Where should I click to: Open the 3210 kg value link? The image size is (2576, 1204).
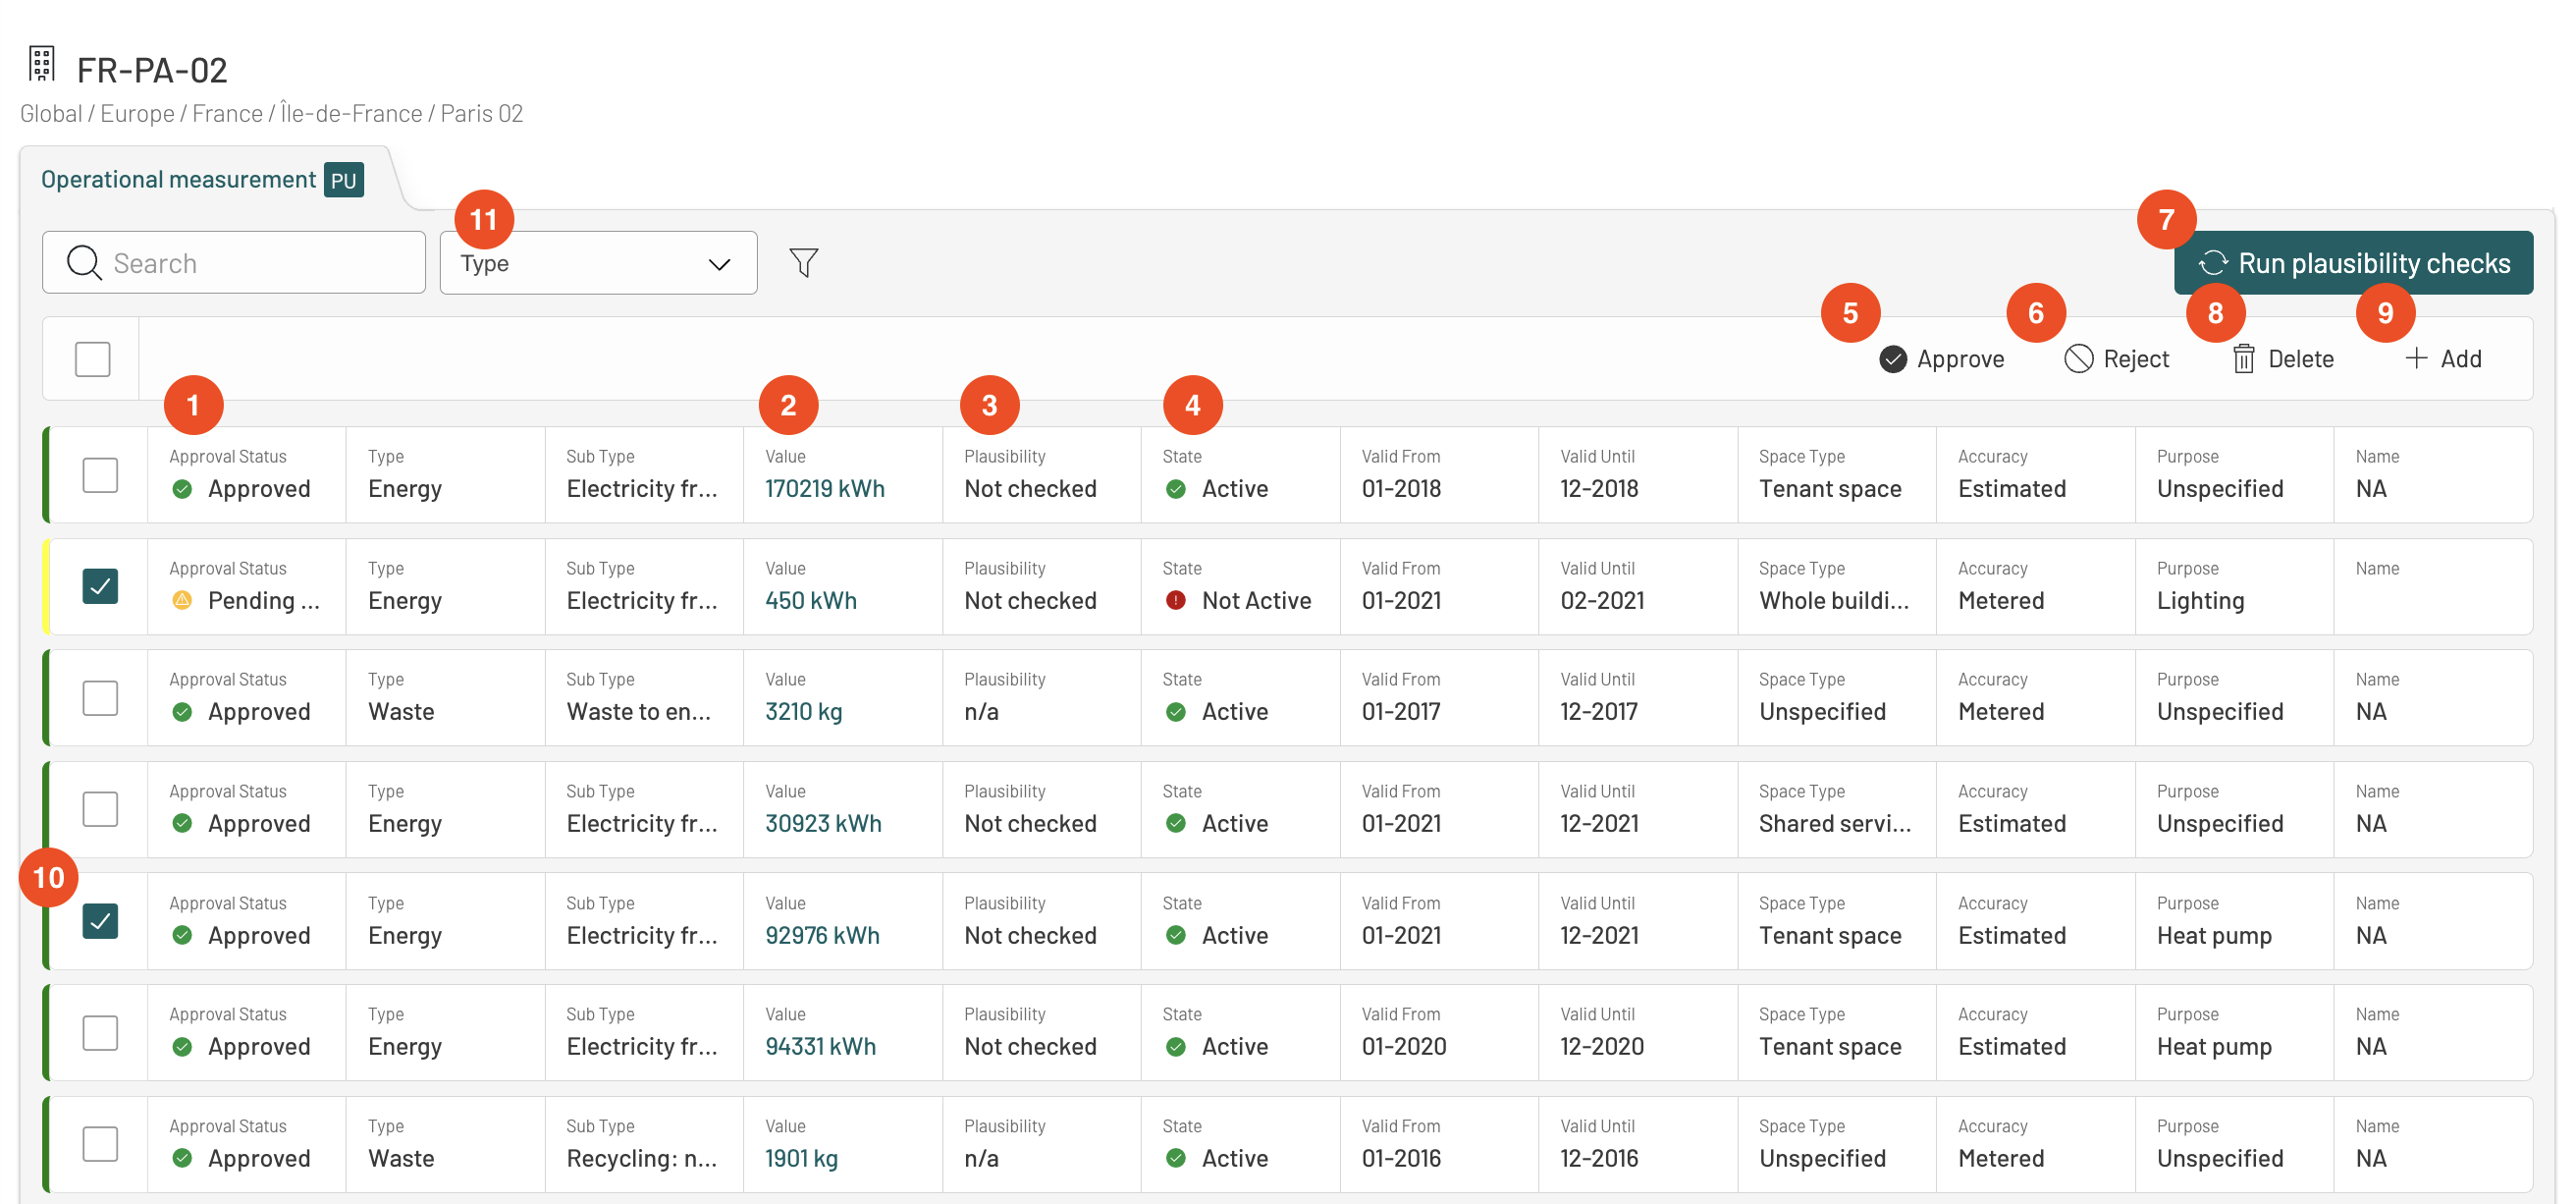click(x=804, y=712)
